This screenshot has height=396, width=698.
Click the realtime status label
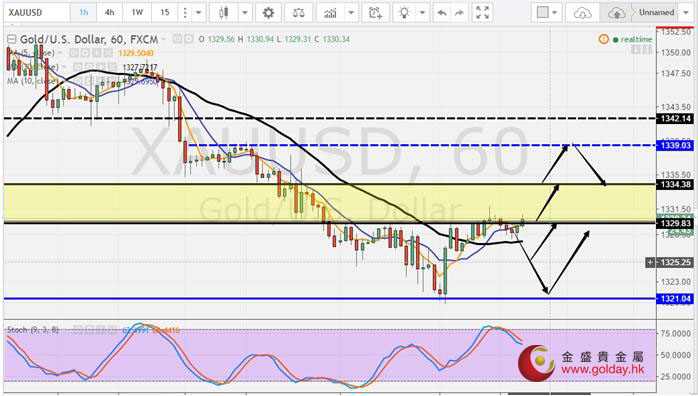pyautogui.click(x=636, y=39)
